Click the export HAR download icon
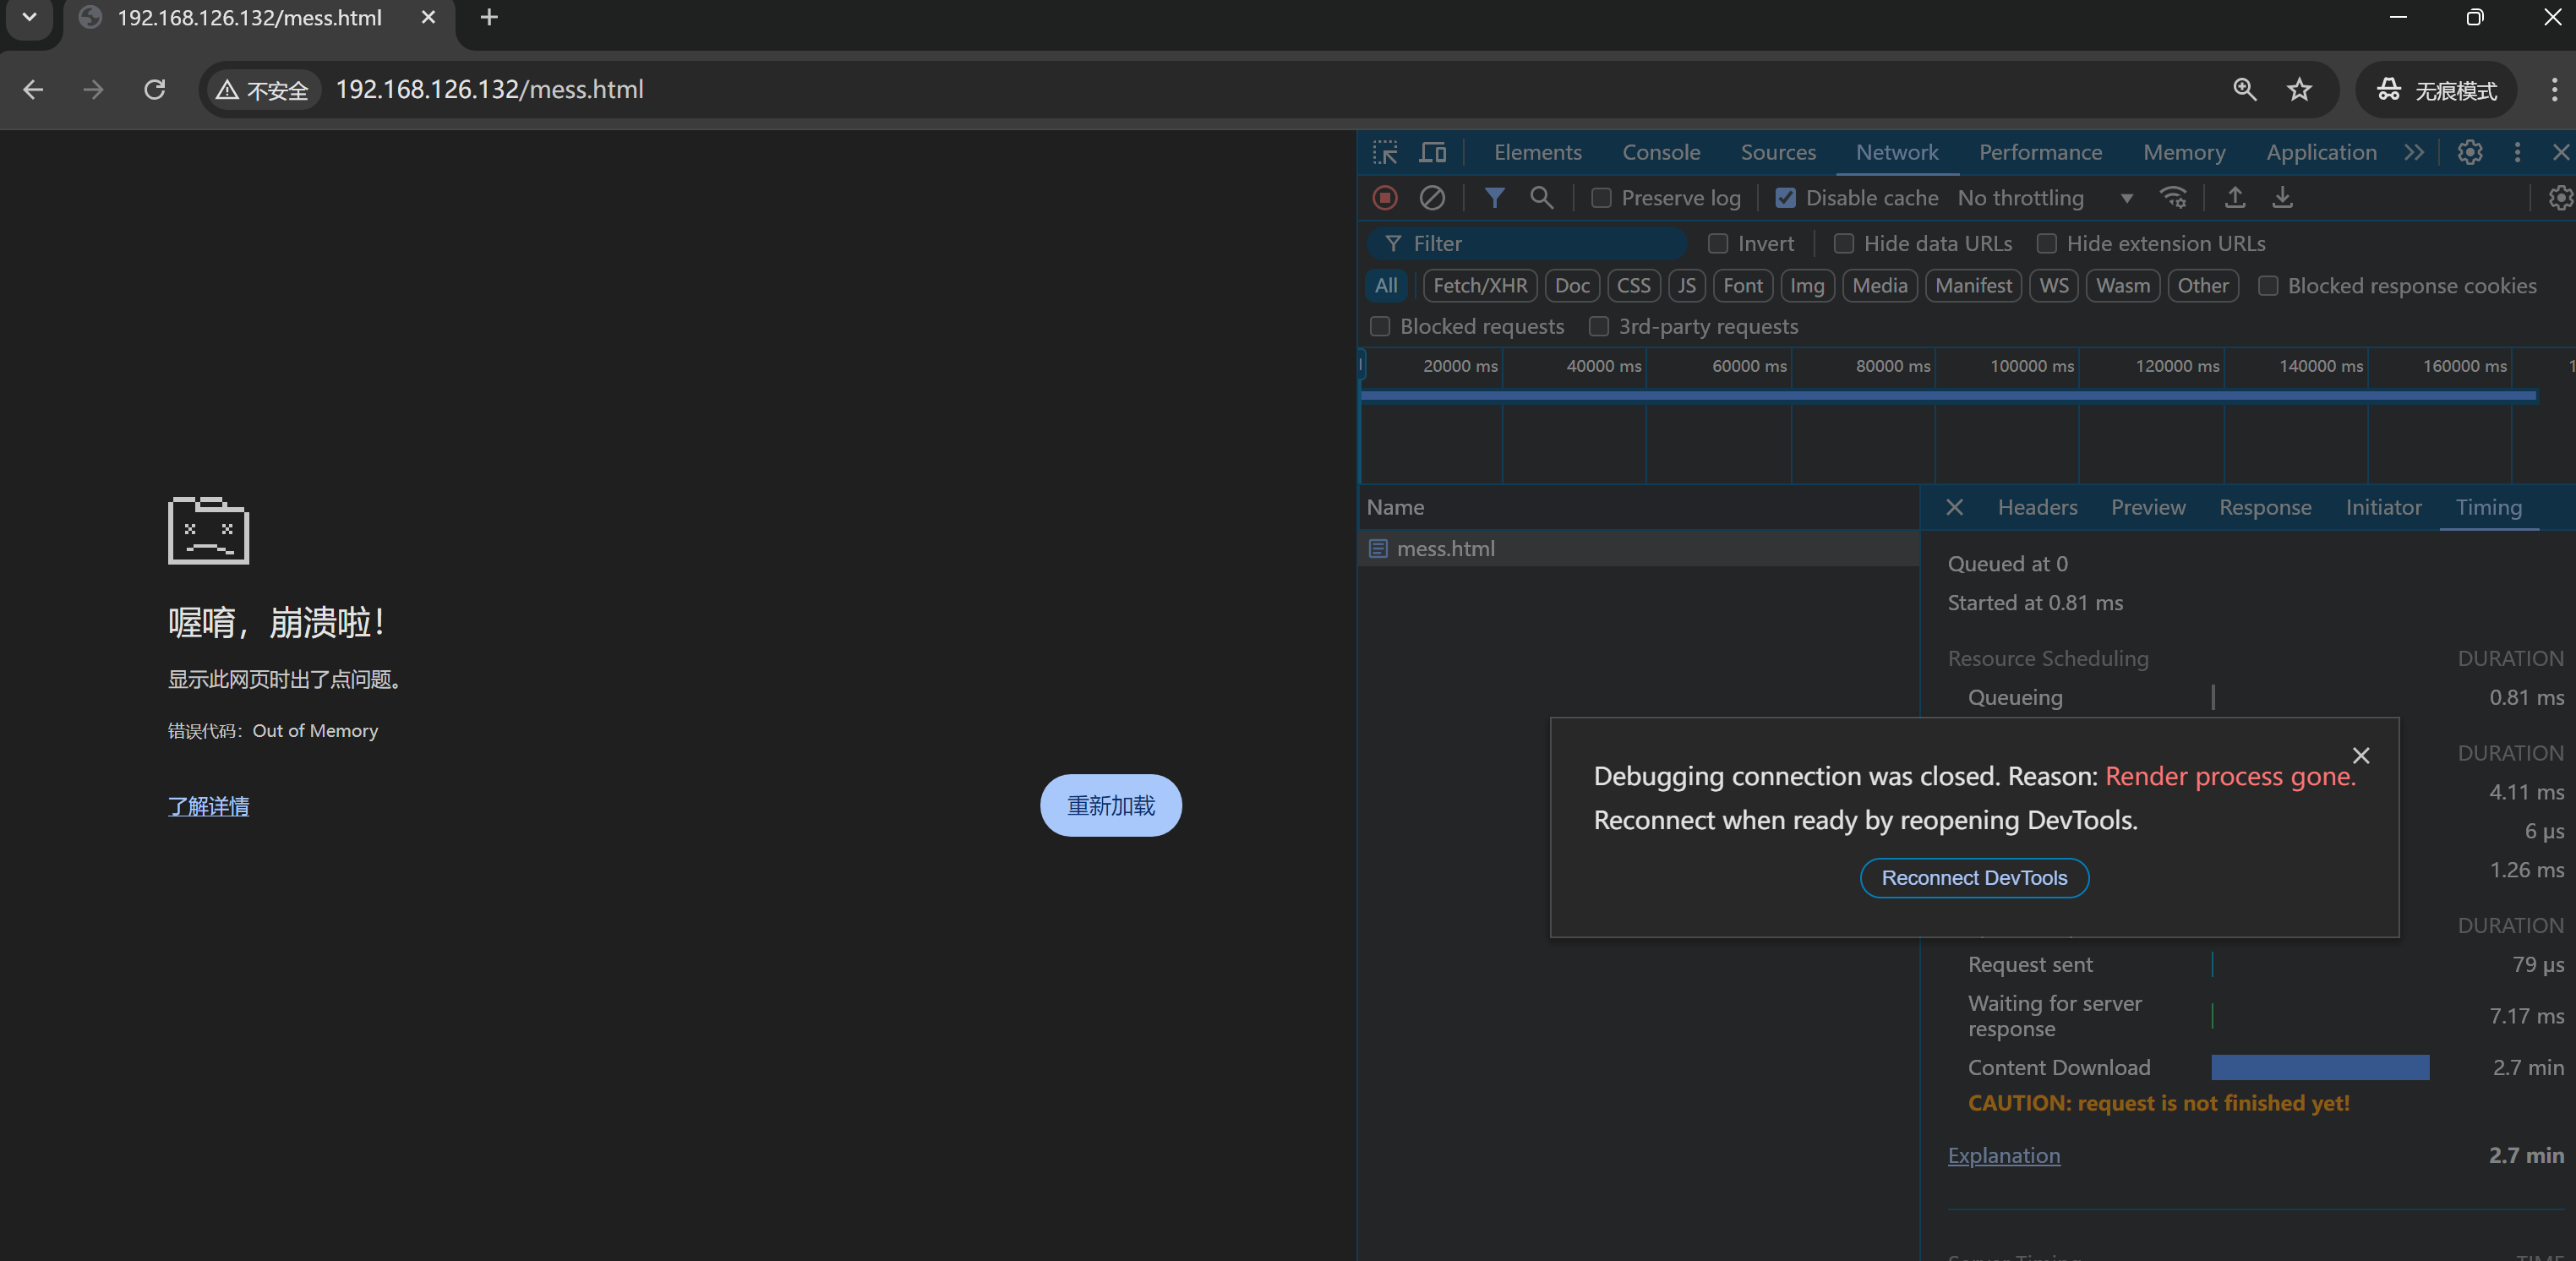The height and width of the screenshot is (1261, 2576). click(x=2282, y=198)
